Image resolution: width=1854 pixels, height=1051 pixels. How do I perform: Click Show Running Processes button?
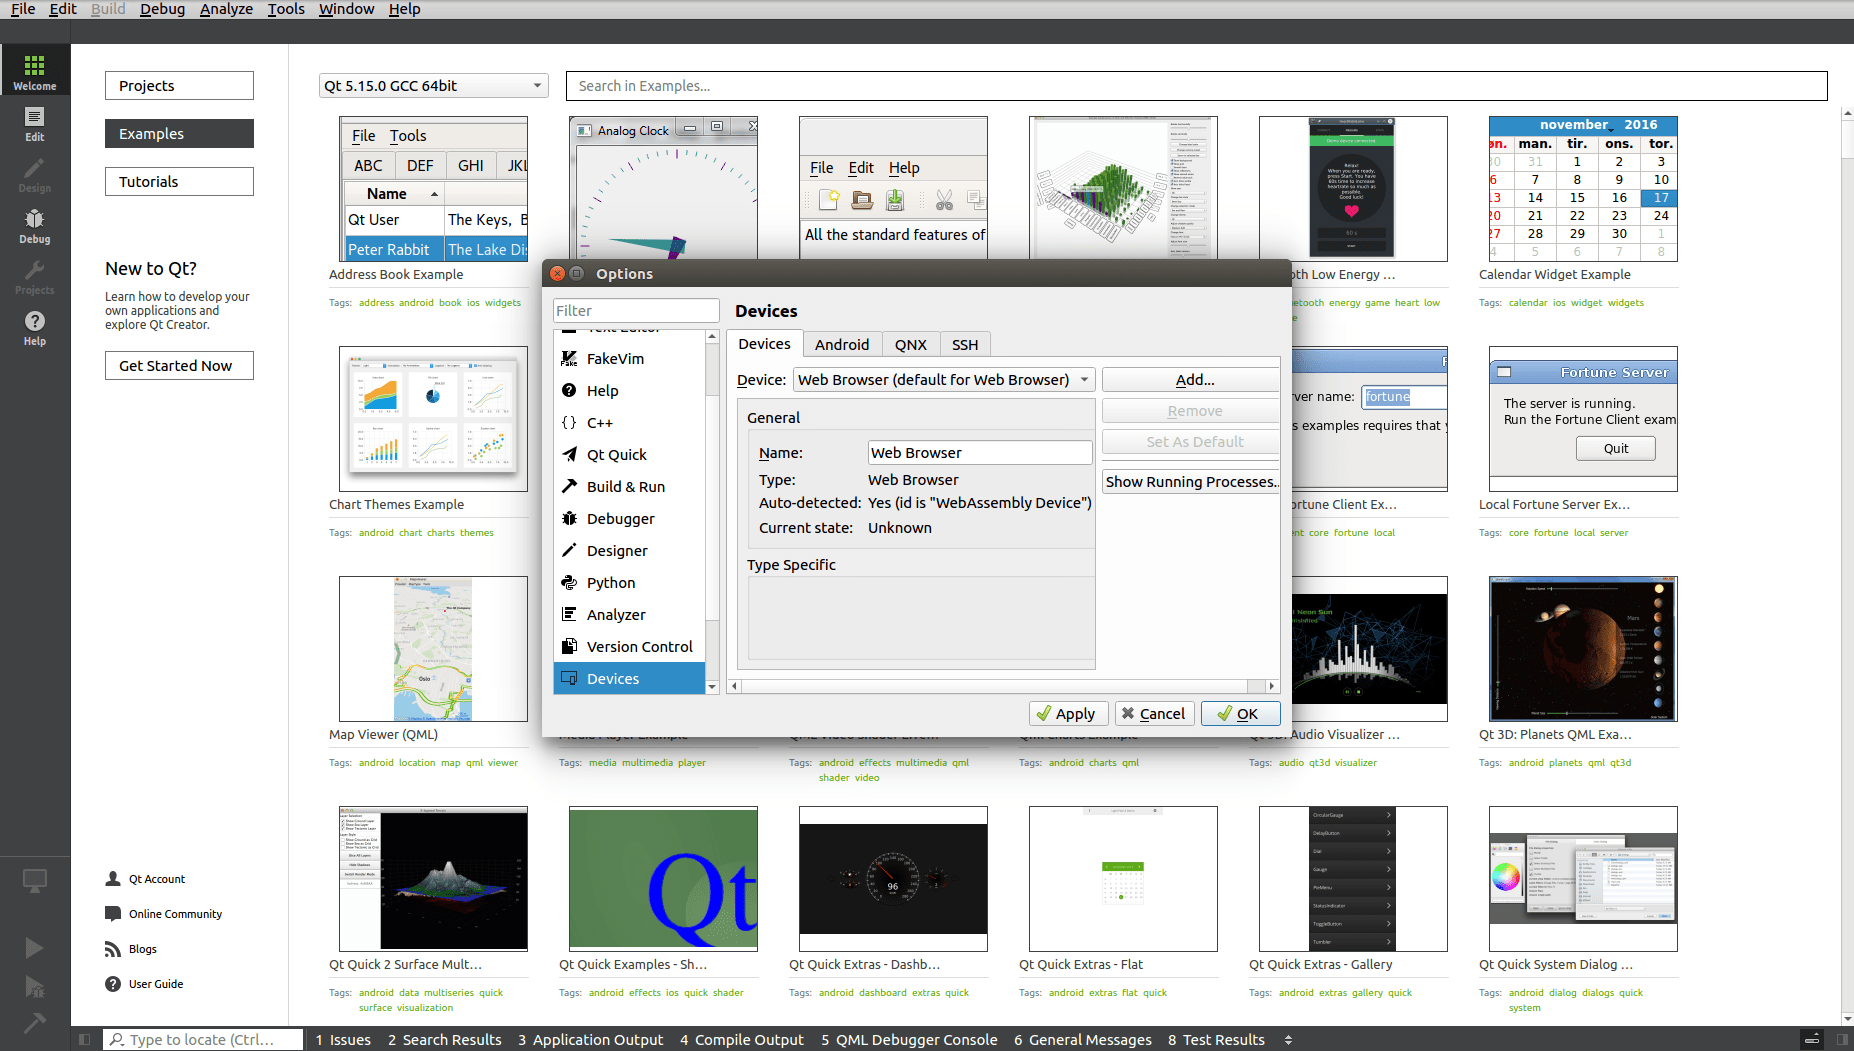tap(1191, 482)
